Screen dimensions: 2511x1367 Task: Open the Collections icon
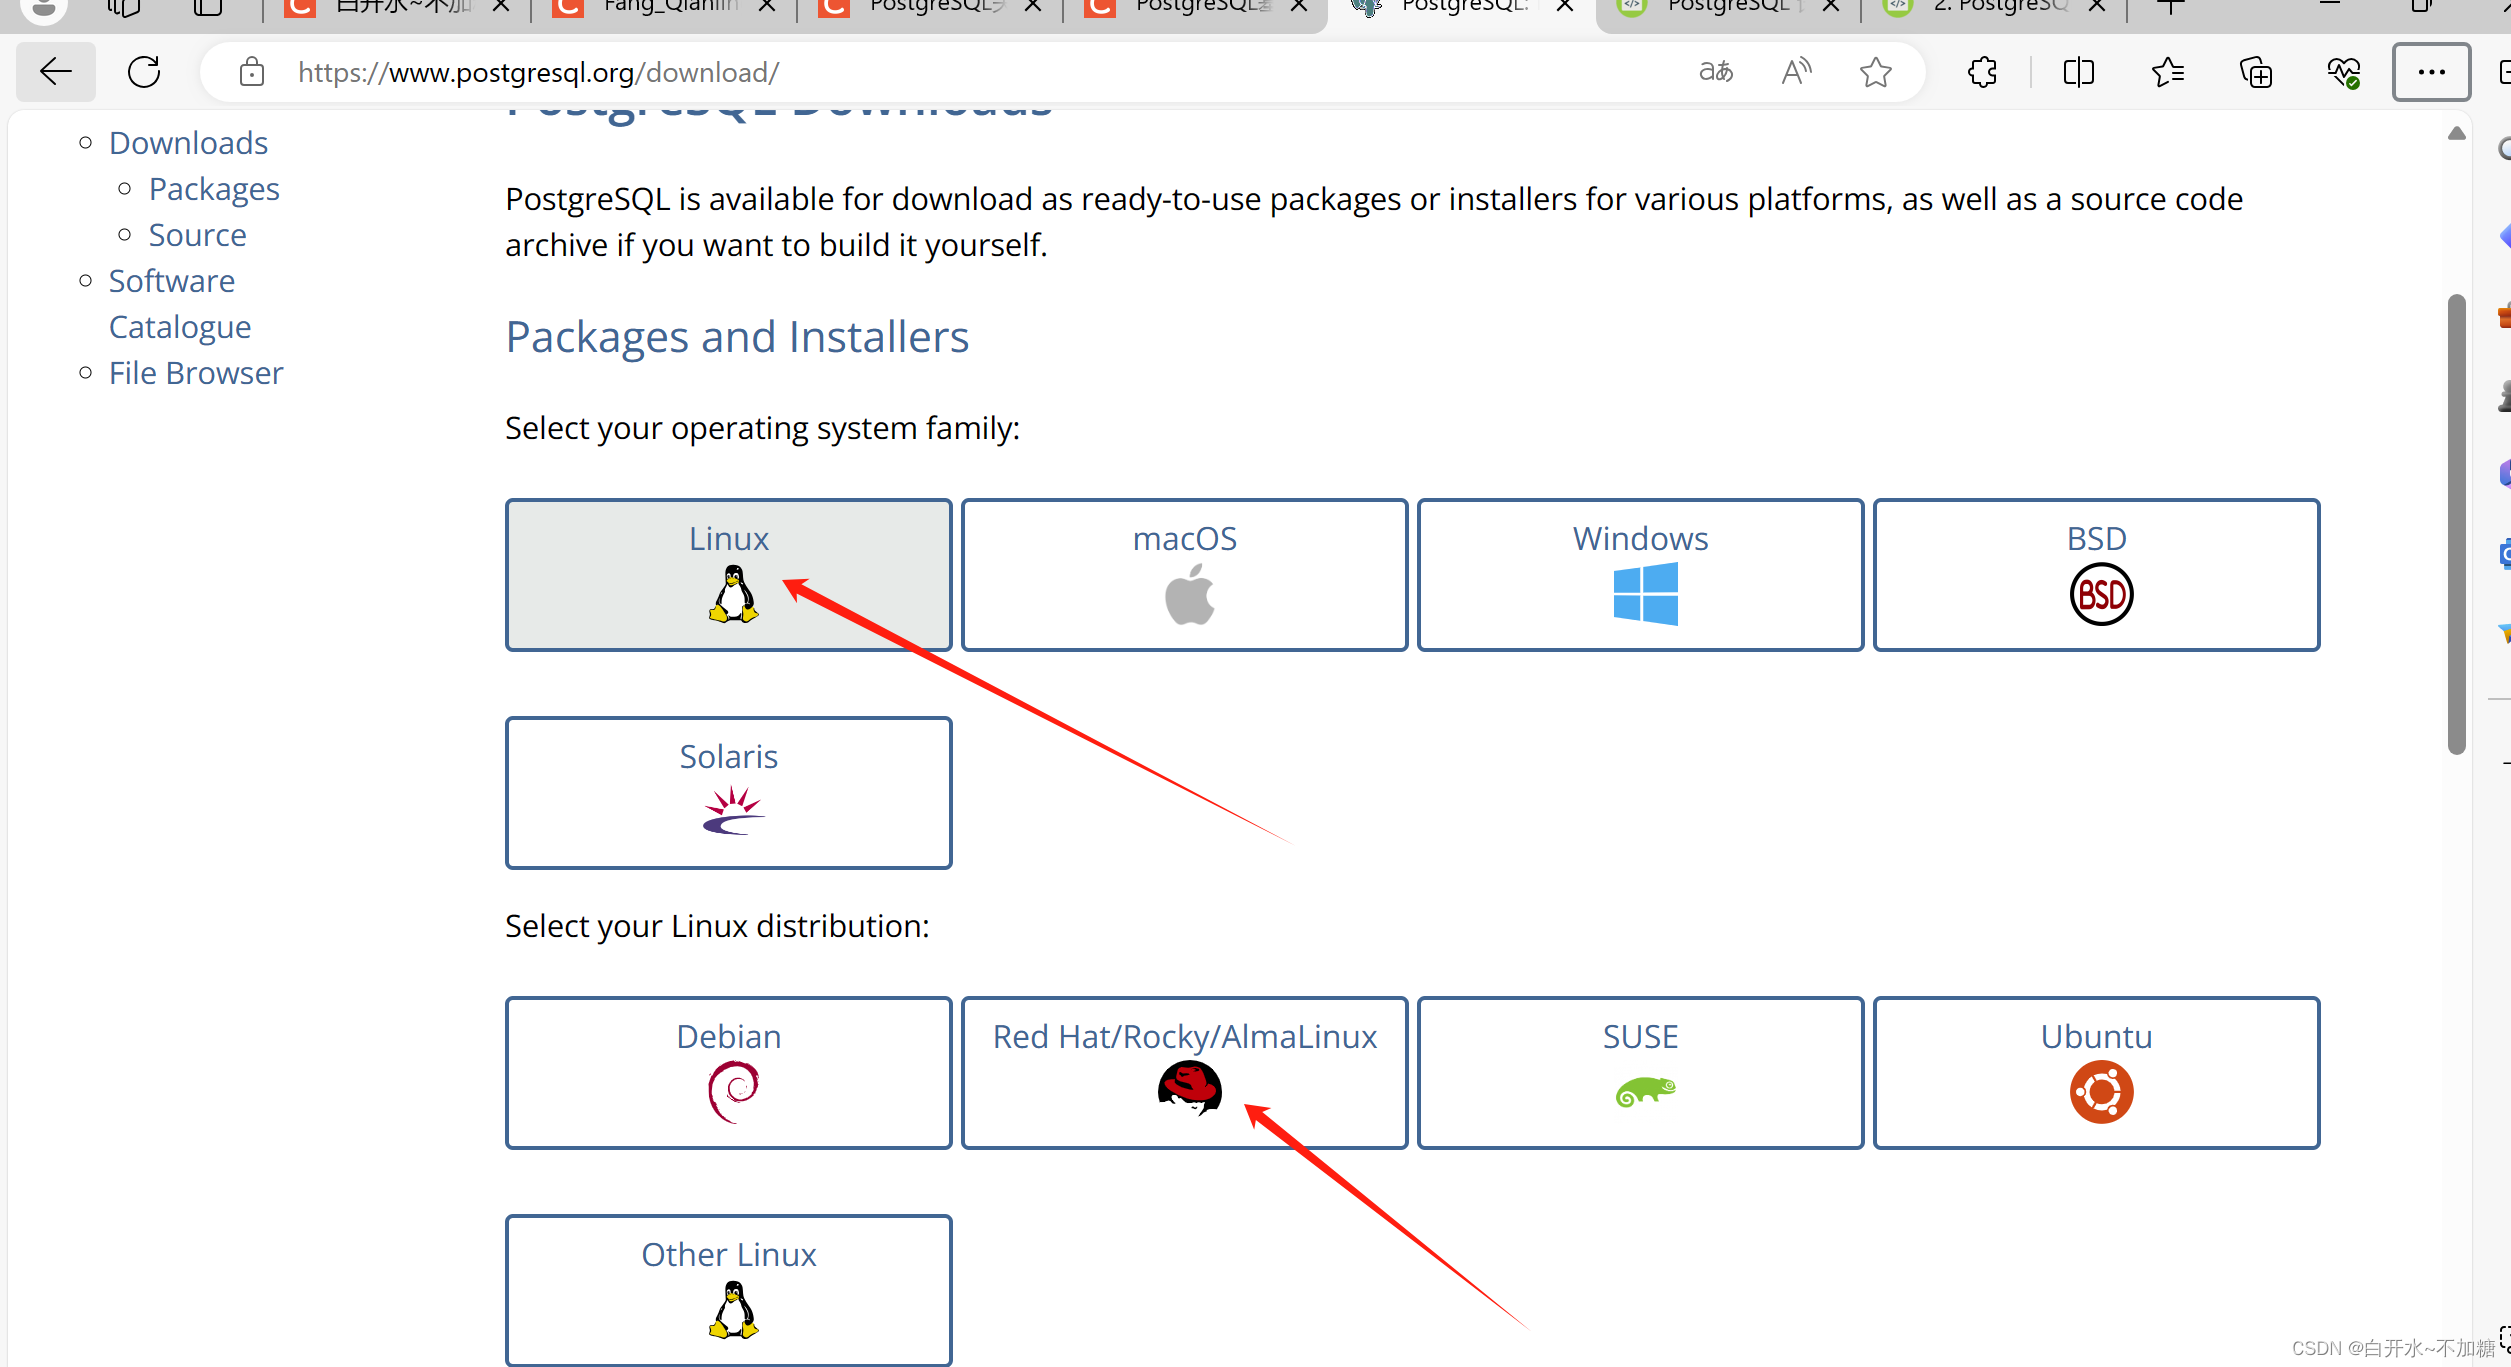[x=2255, y=72]
